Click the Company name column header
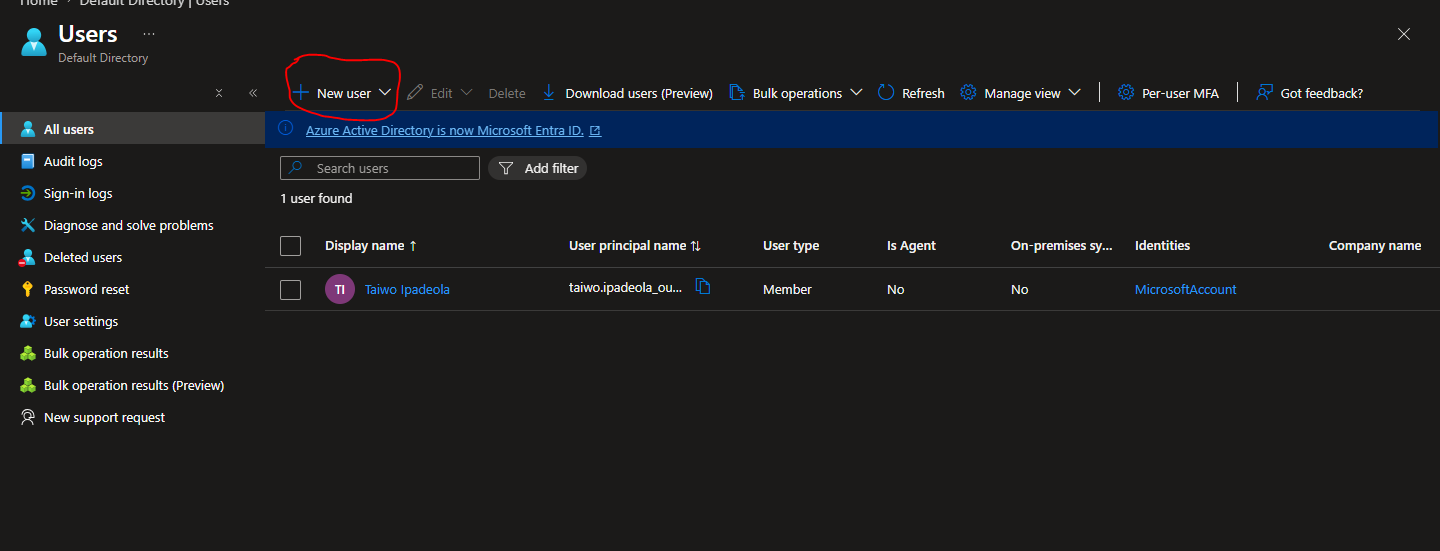The width and height of the screenshot is (1440, 551). 1374,245
